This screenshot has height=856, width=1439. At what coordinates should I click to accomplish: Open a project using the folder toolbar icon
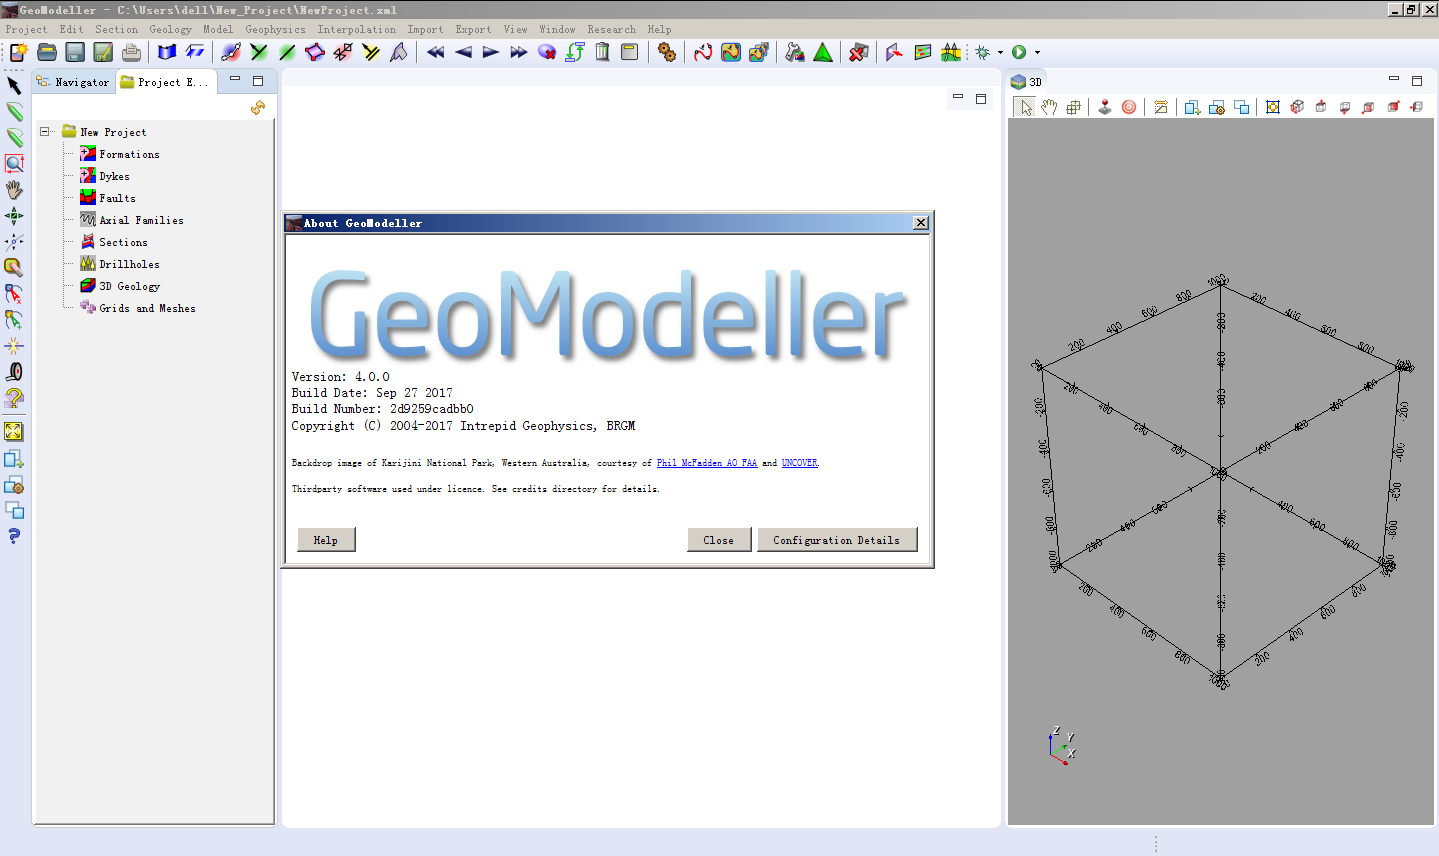pyautogui.click(x=47, y=52)
